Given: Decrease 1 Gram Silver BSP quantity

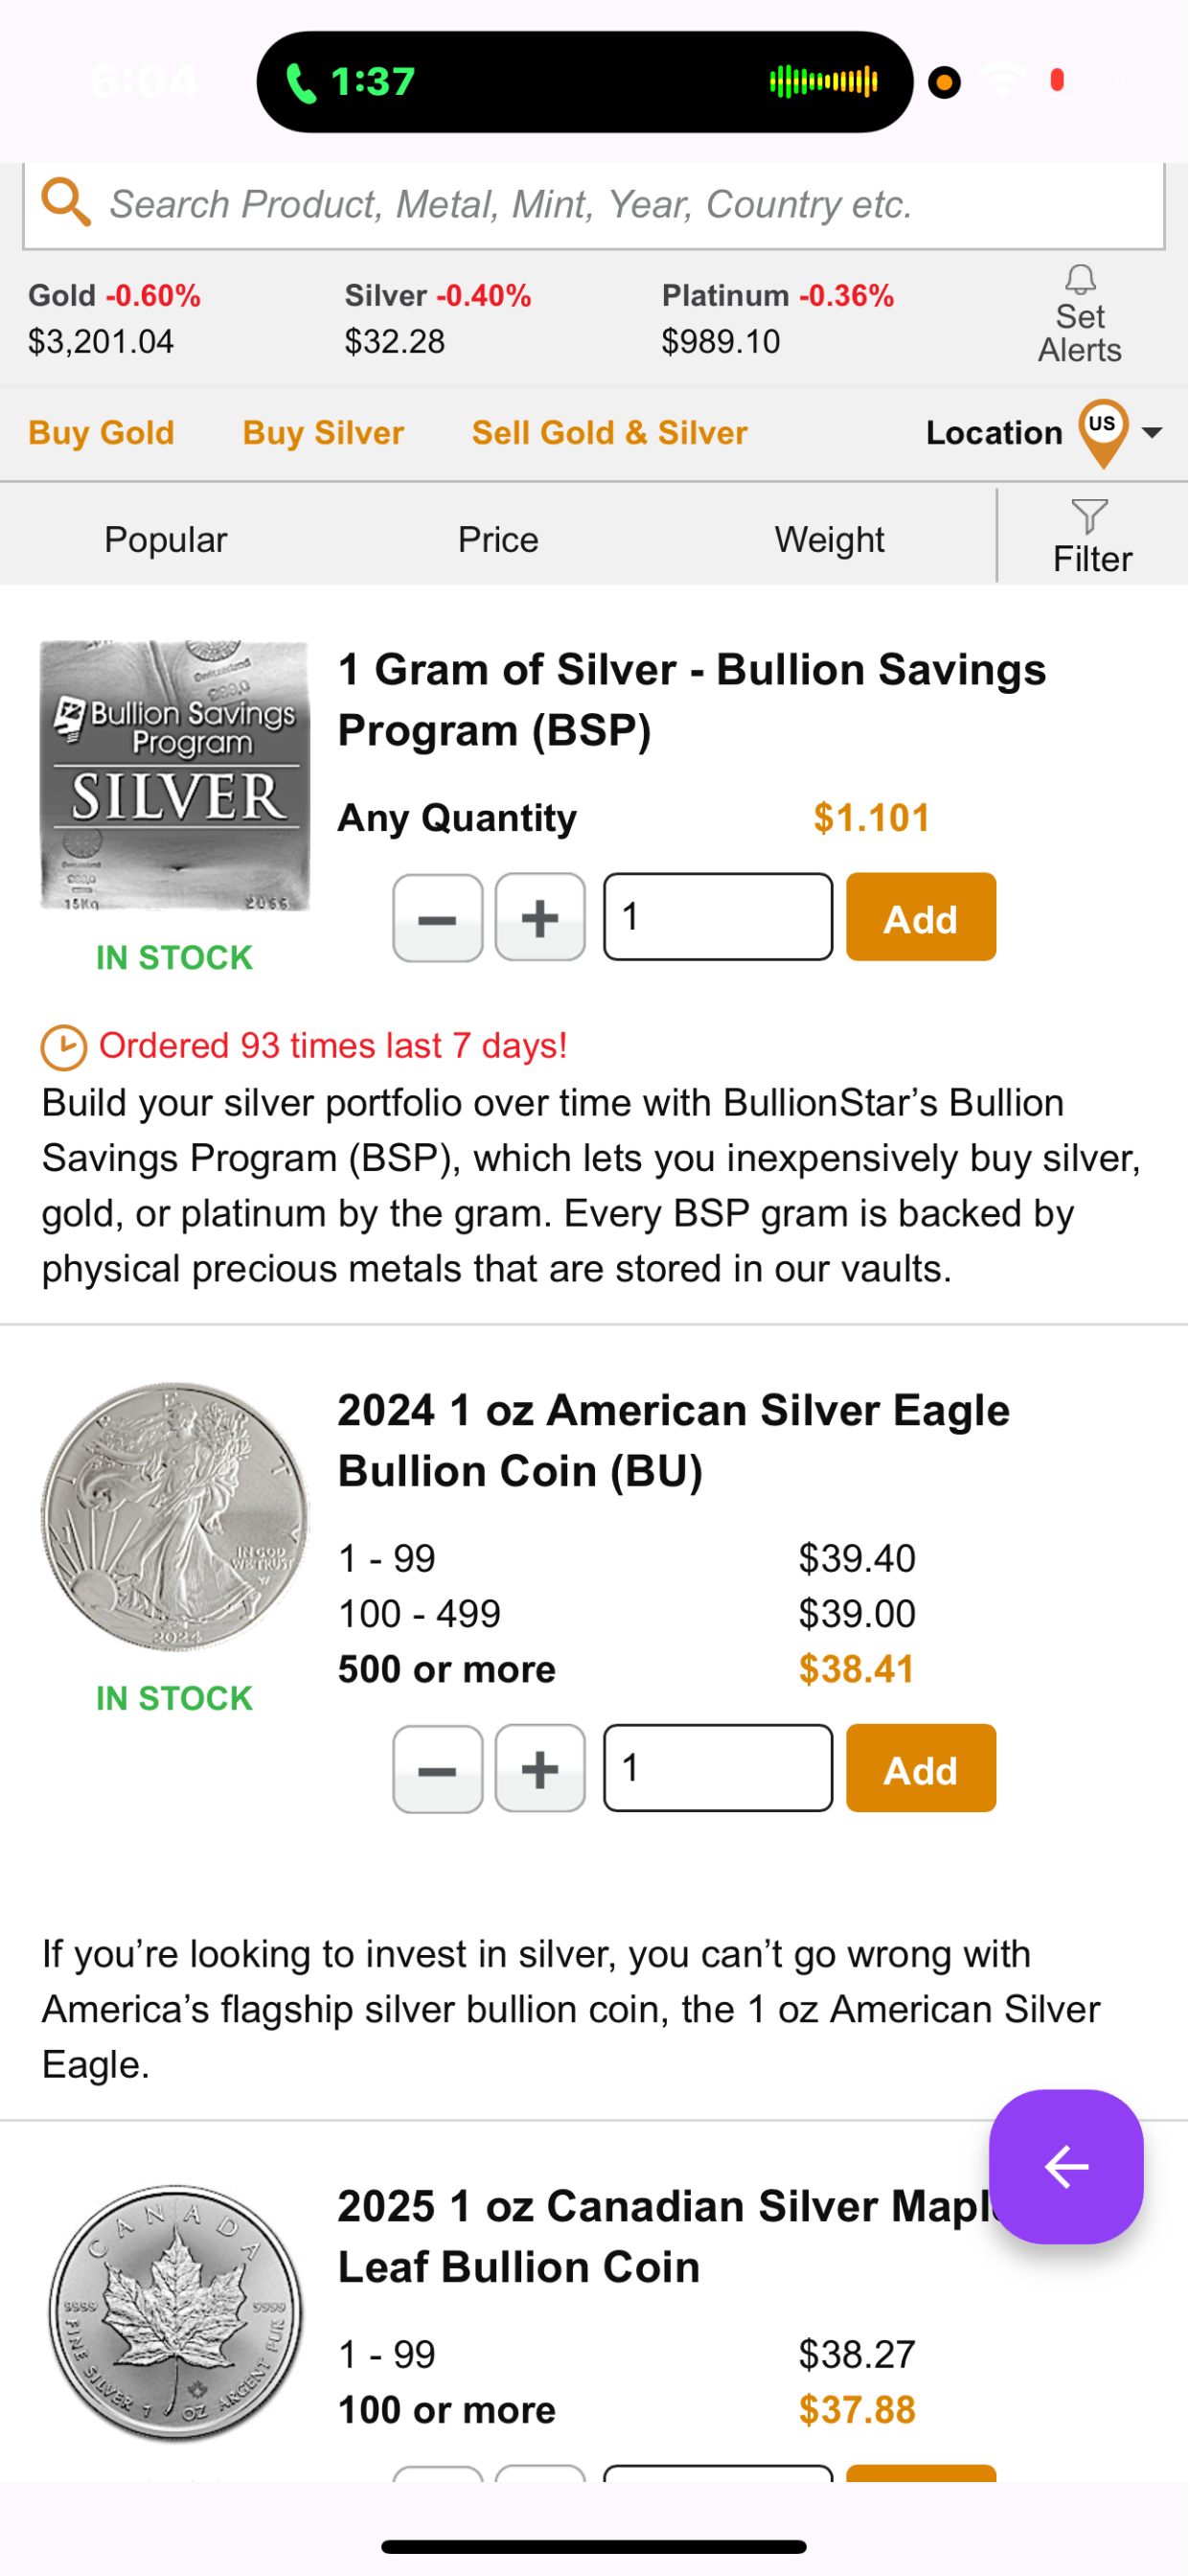Looking at the screenshot, I should (438, 918).
